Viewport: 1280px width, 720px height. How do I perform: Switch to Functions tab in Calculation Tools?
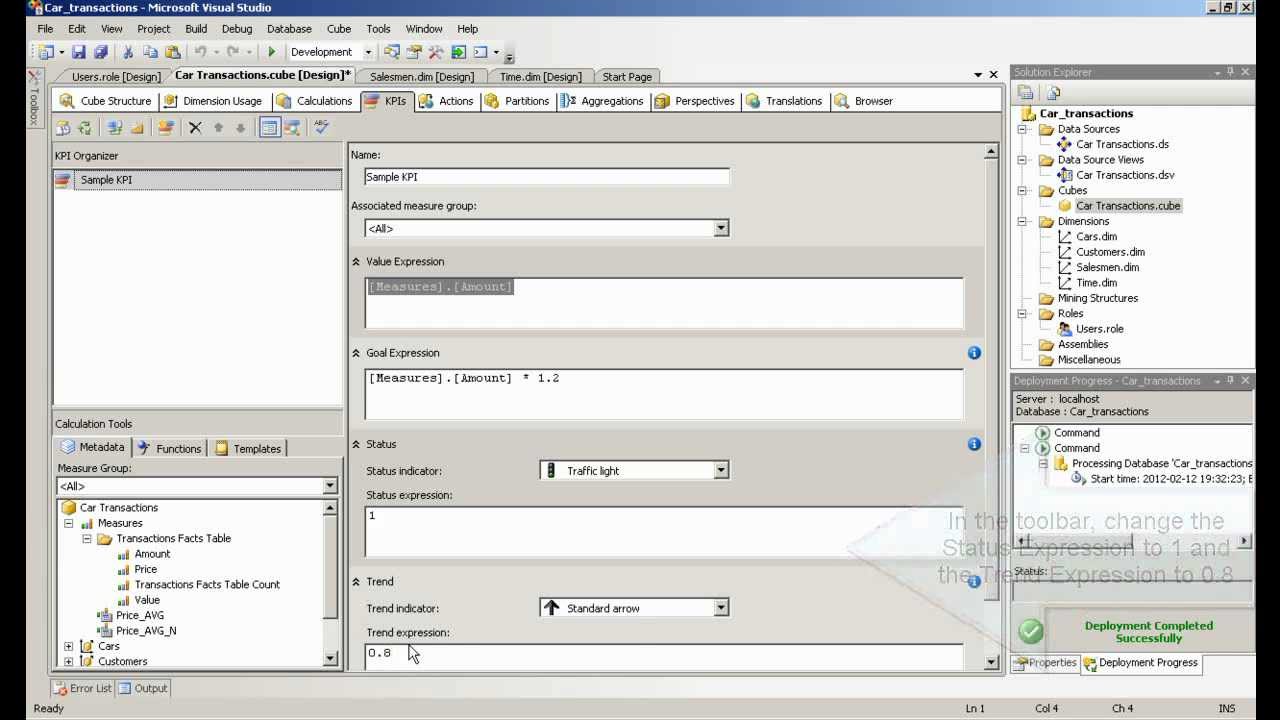tap(170, 449)
